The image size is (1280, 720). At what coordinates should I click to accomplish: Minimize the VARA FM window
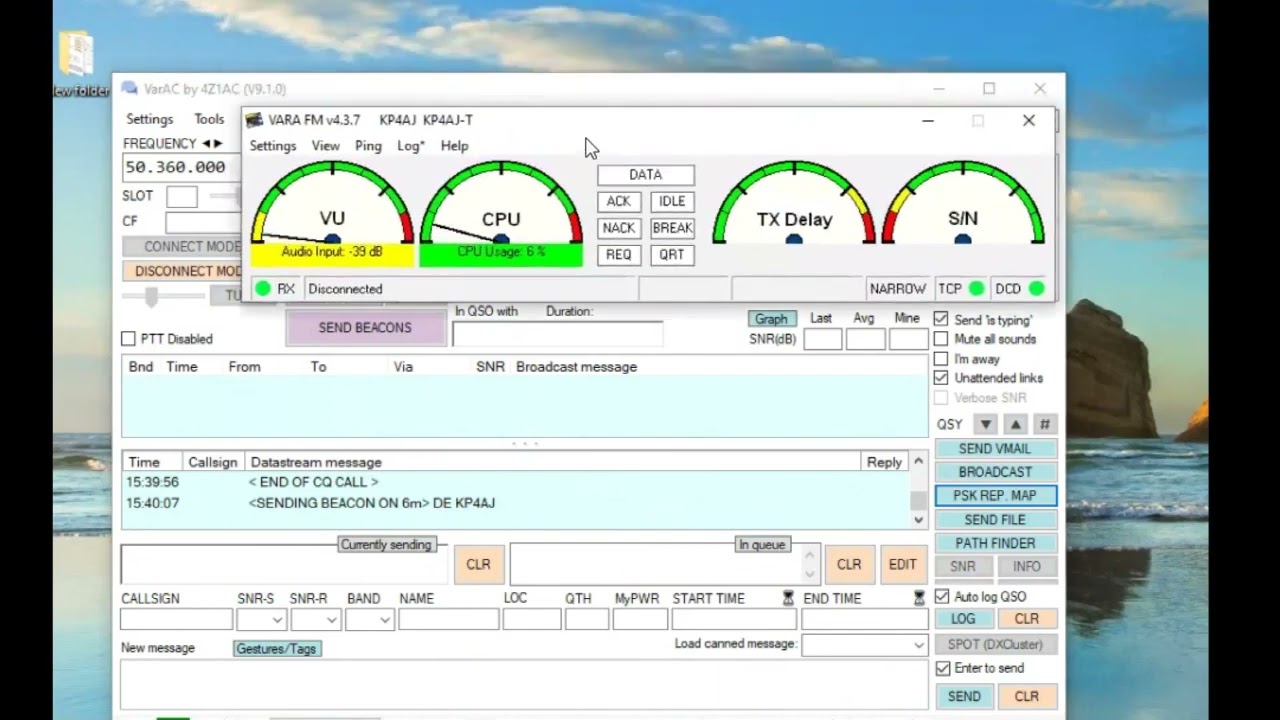[928, 121]
